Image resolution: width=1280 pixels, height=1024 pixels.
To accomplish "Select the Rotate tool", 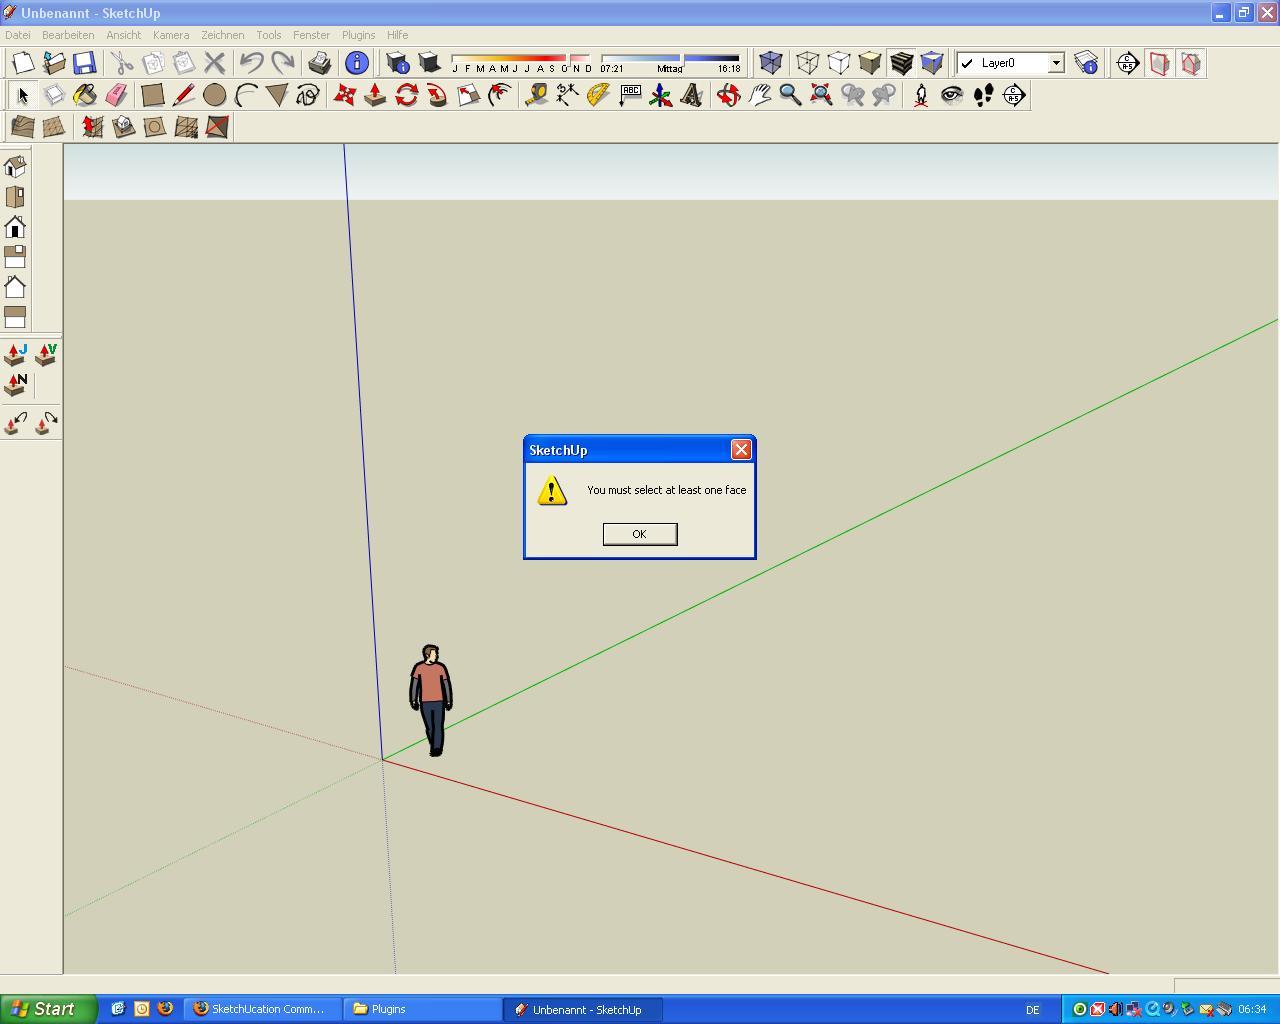I will pos(406,95).
